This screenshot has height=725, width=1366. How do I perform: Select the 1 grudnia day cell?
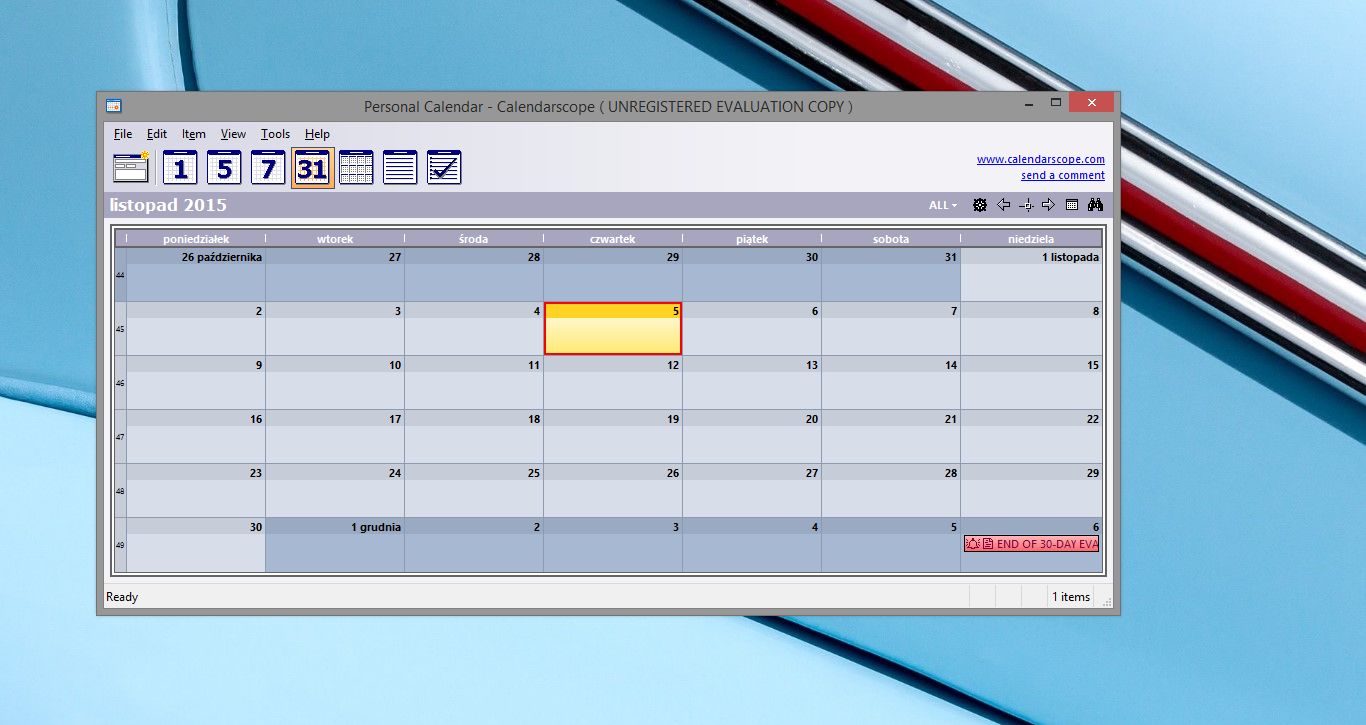click(x=335, y=545)
